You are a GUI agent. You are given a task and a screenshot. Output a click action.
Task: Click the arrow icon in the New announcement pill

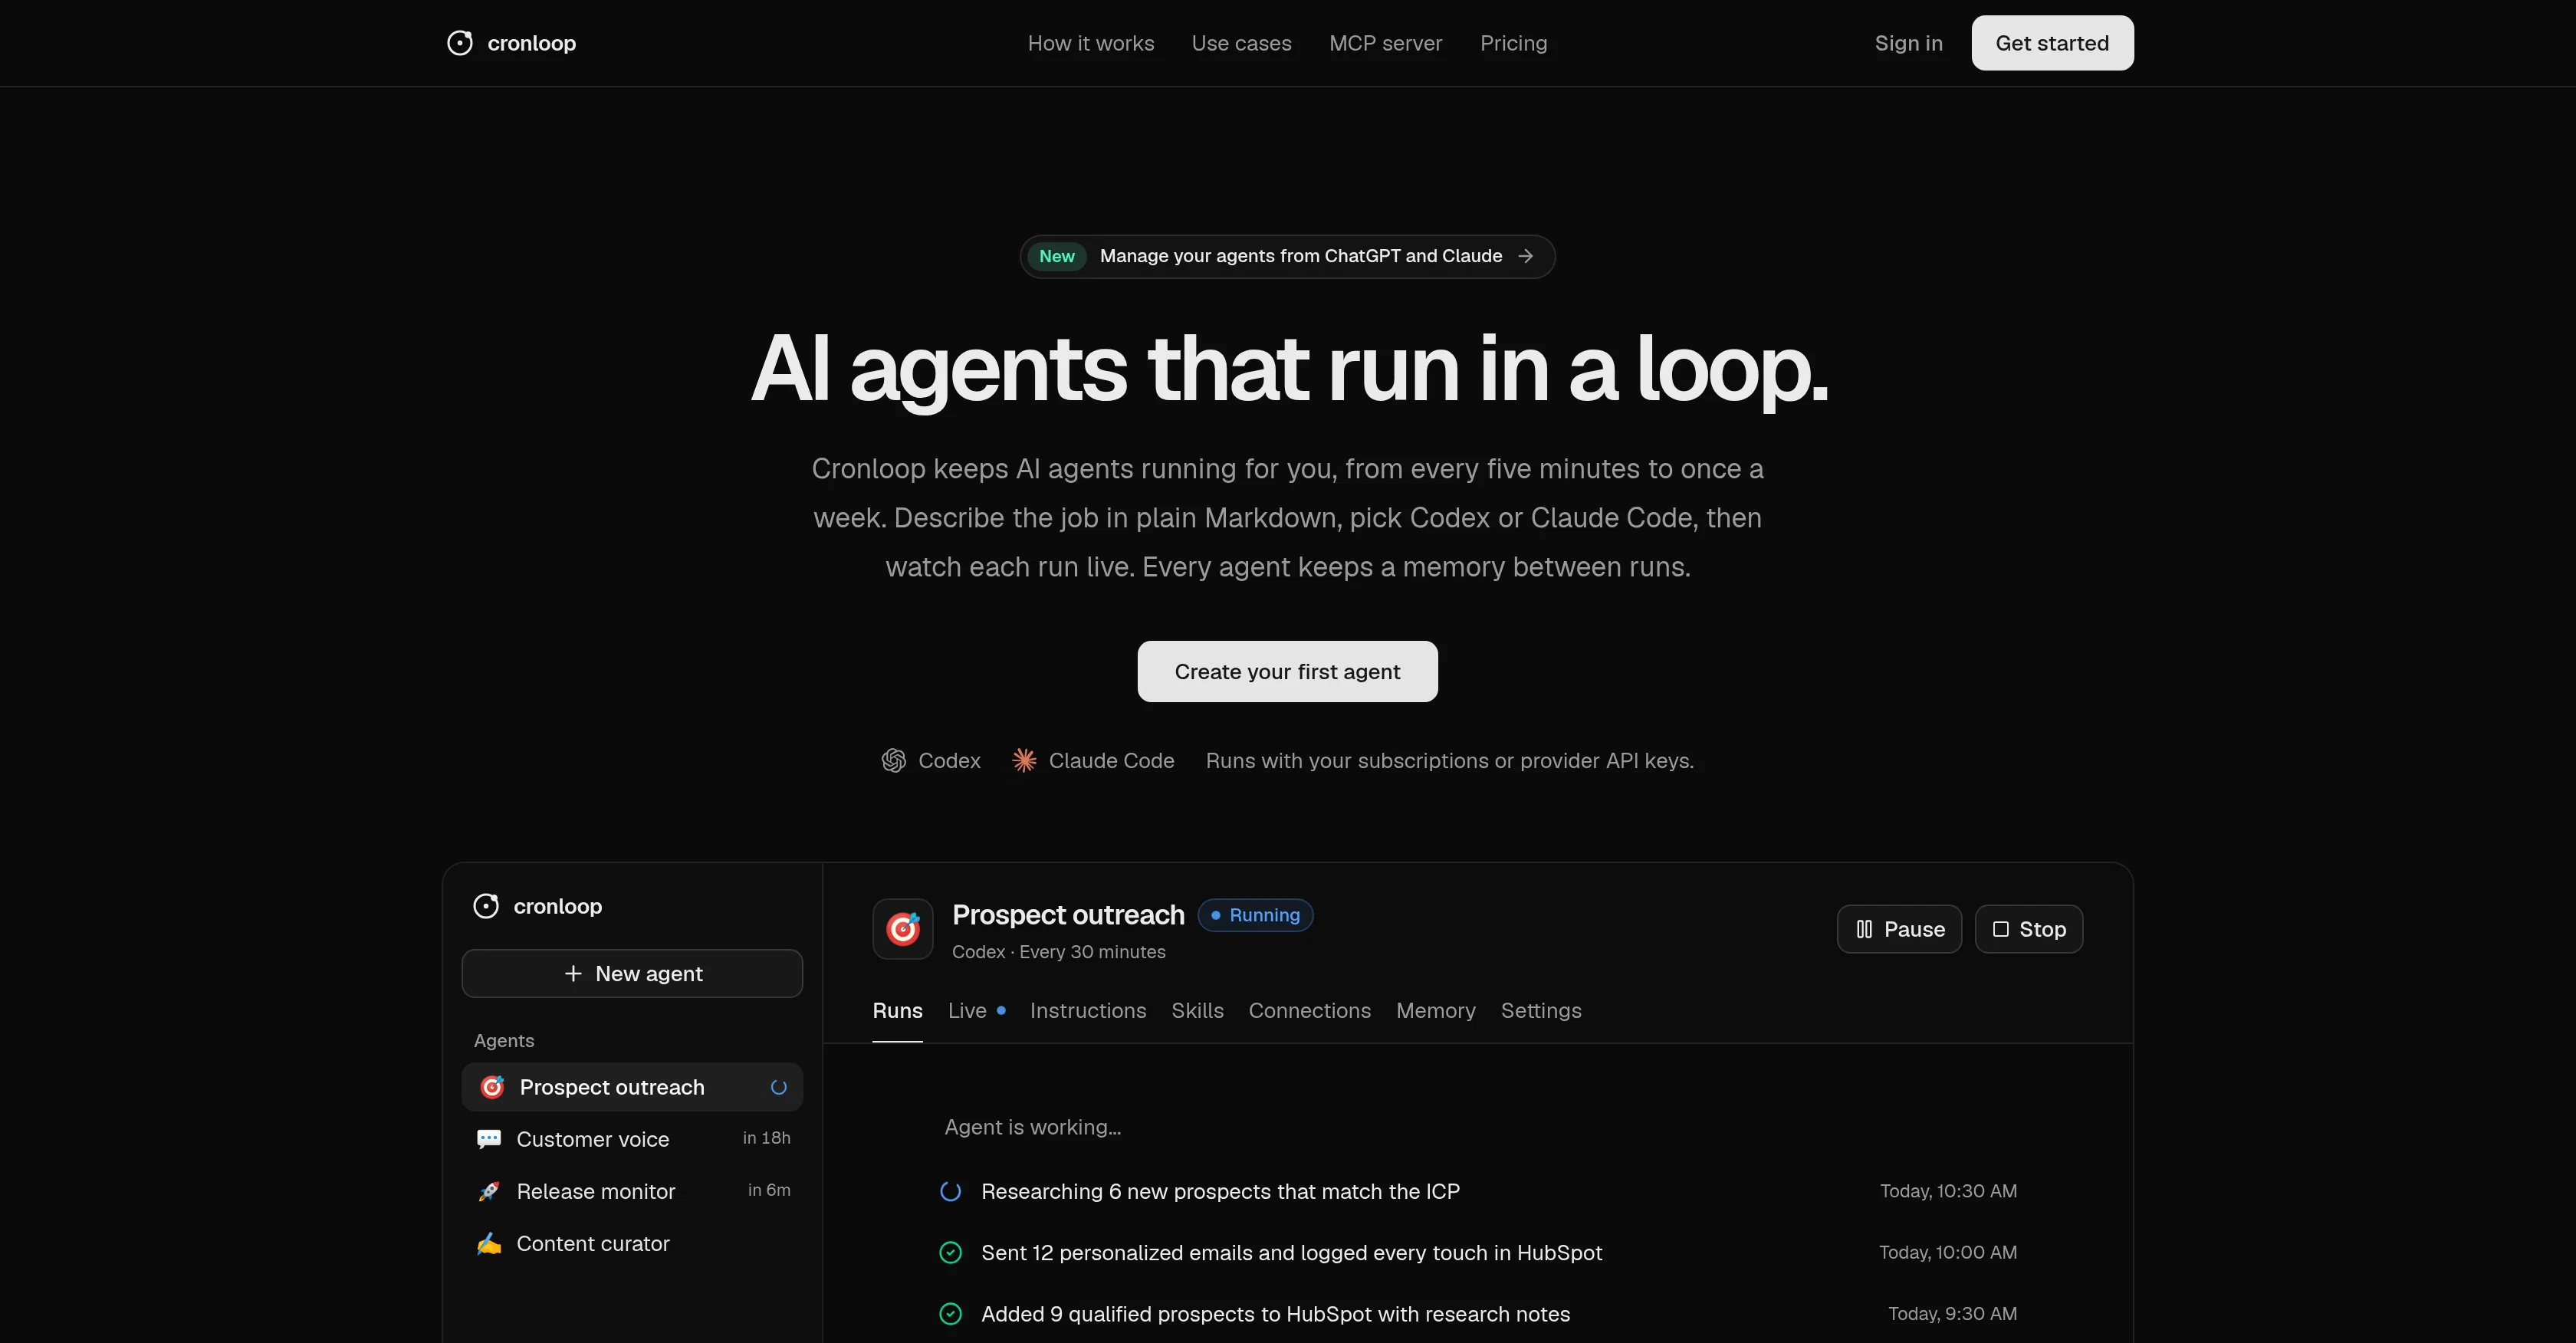point(1525,256)
